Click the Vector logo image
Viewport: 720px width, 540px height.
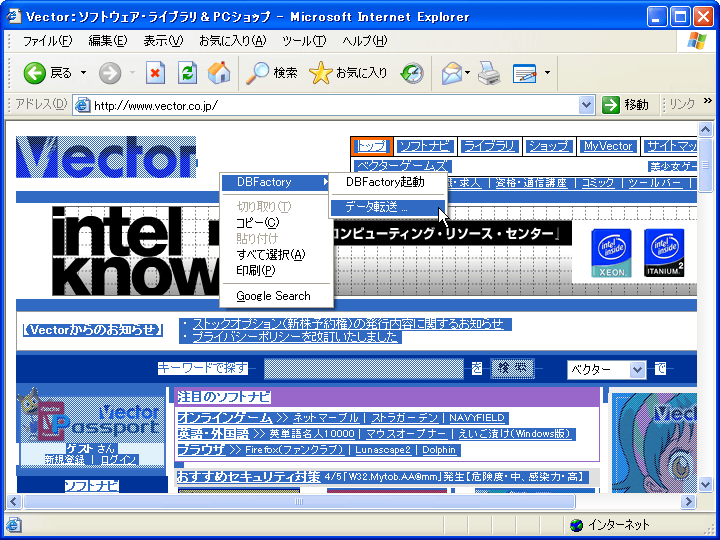[107, 157]
